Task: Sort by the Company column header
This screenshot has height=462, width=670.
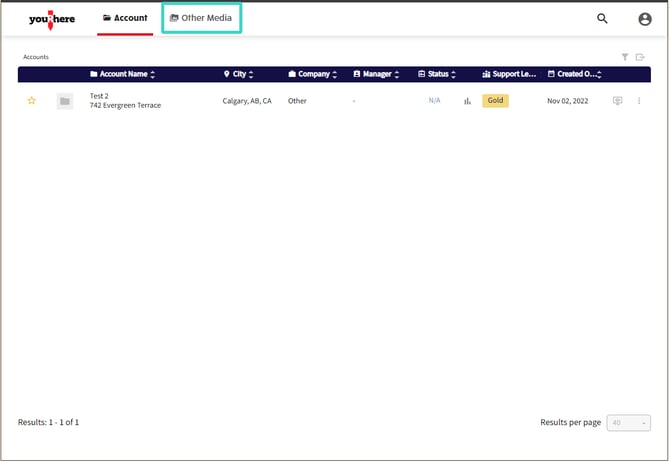Action: (315, 74)
